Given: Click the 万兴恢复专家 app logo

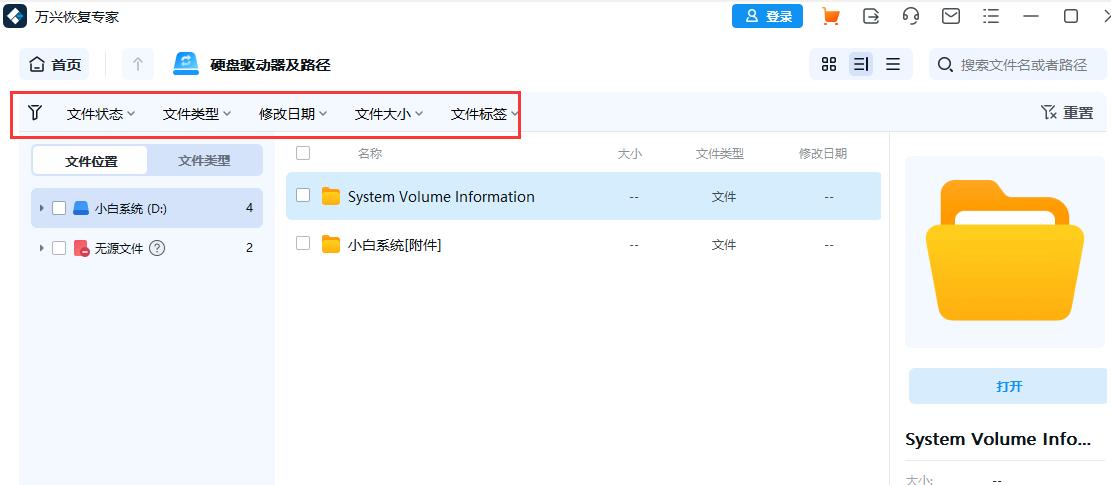Looking at the screenshot, I should [x=15, y=16].
